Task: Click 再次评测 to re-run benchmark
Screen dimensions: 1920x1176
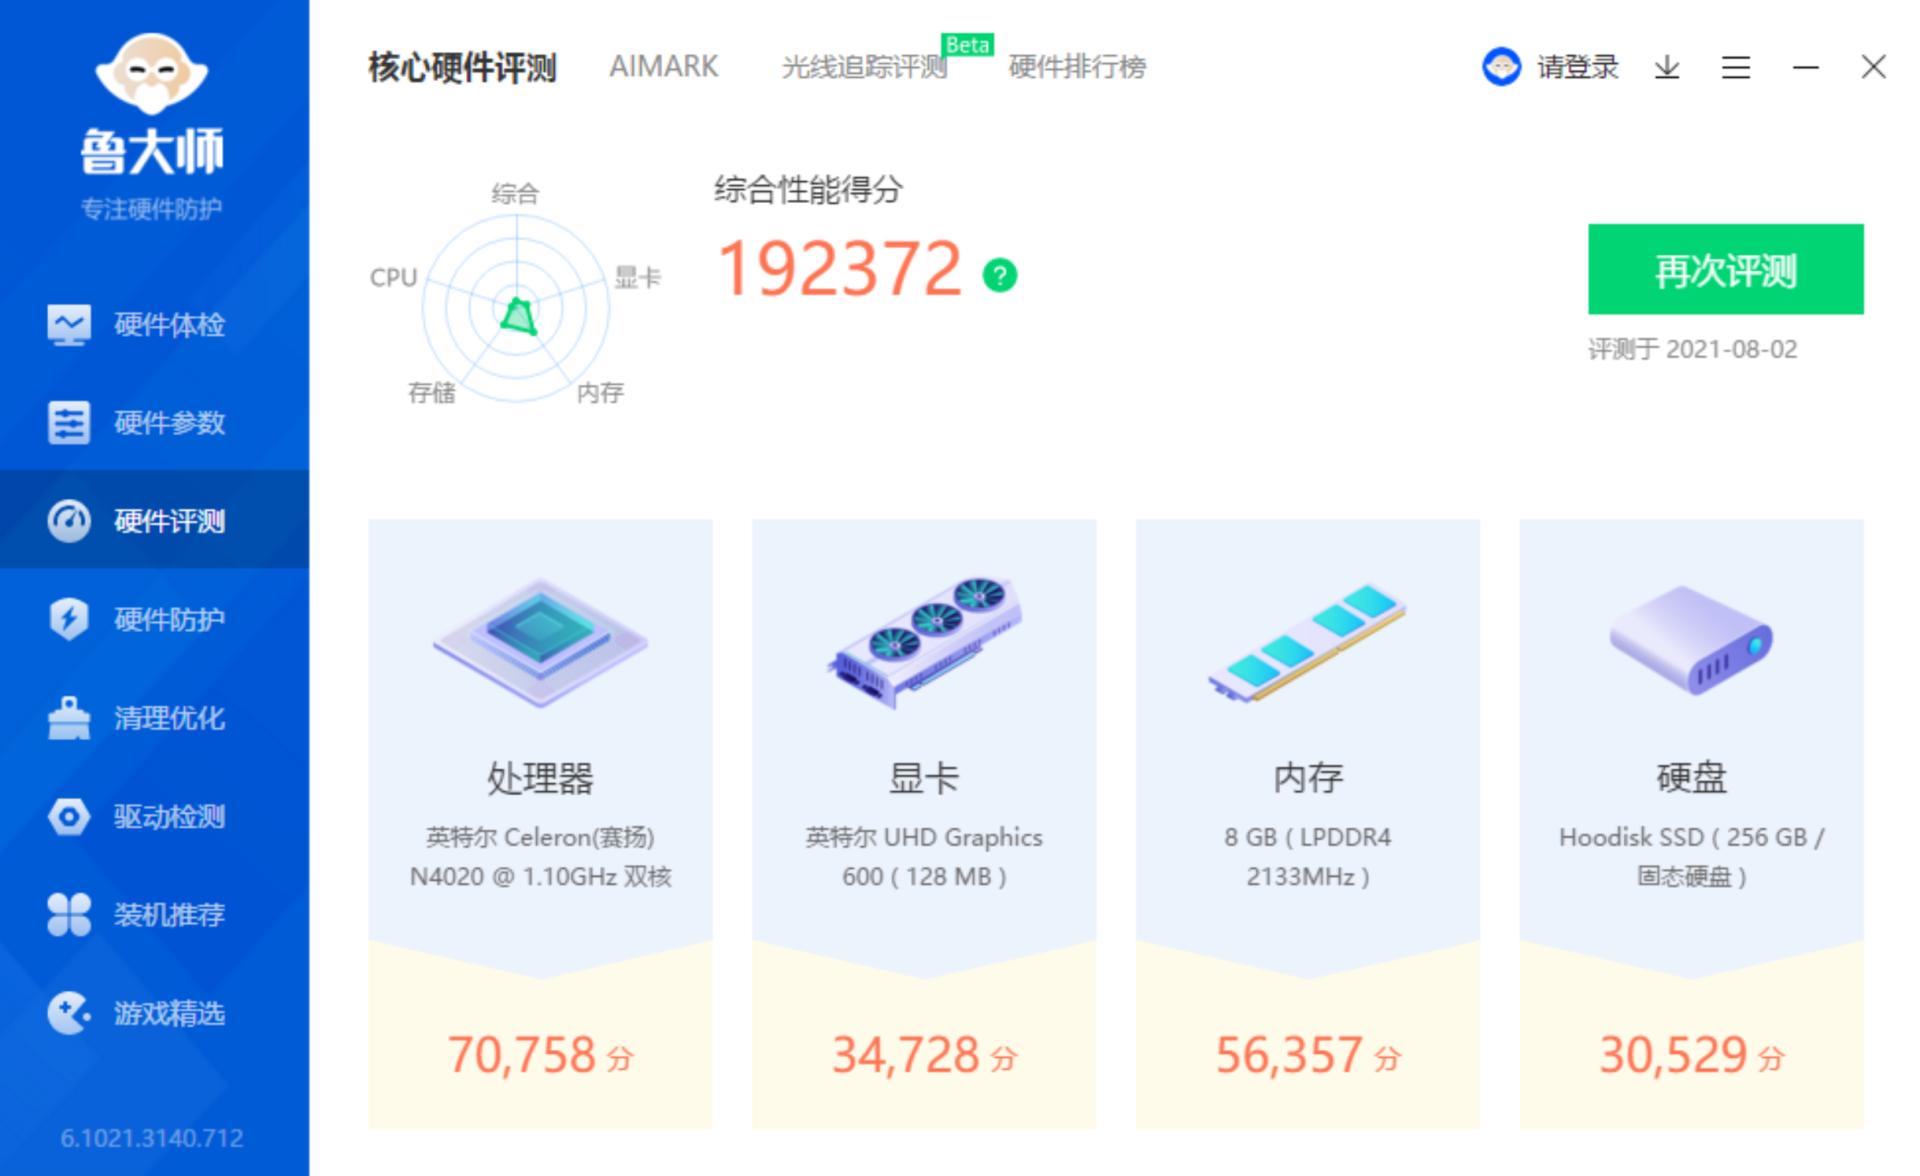Action: 1725,269
